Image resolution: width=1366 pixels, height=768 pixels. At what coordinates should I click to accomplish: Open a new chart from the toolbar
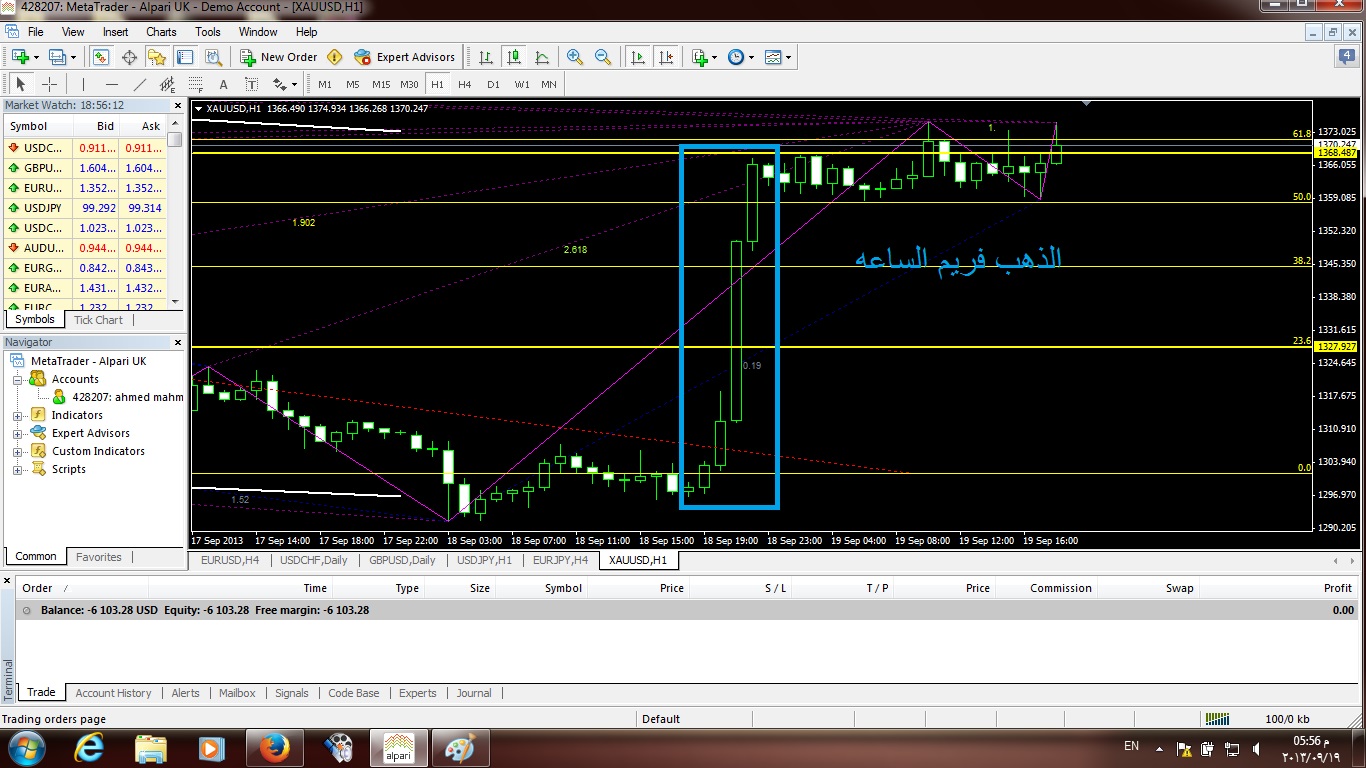pyautogui.click(x=20, y=57)
